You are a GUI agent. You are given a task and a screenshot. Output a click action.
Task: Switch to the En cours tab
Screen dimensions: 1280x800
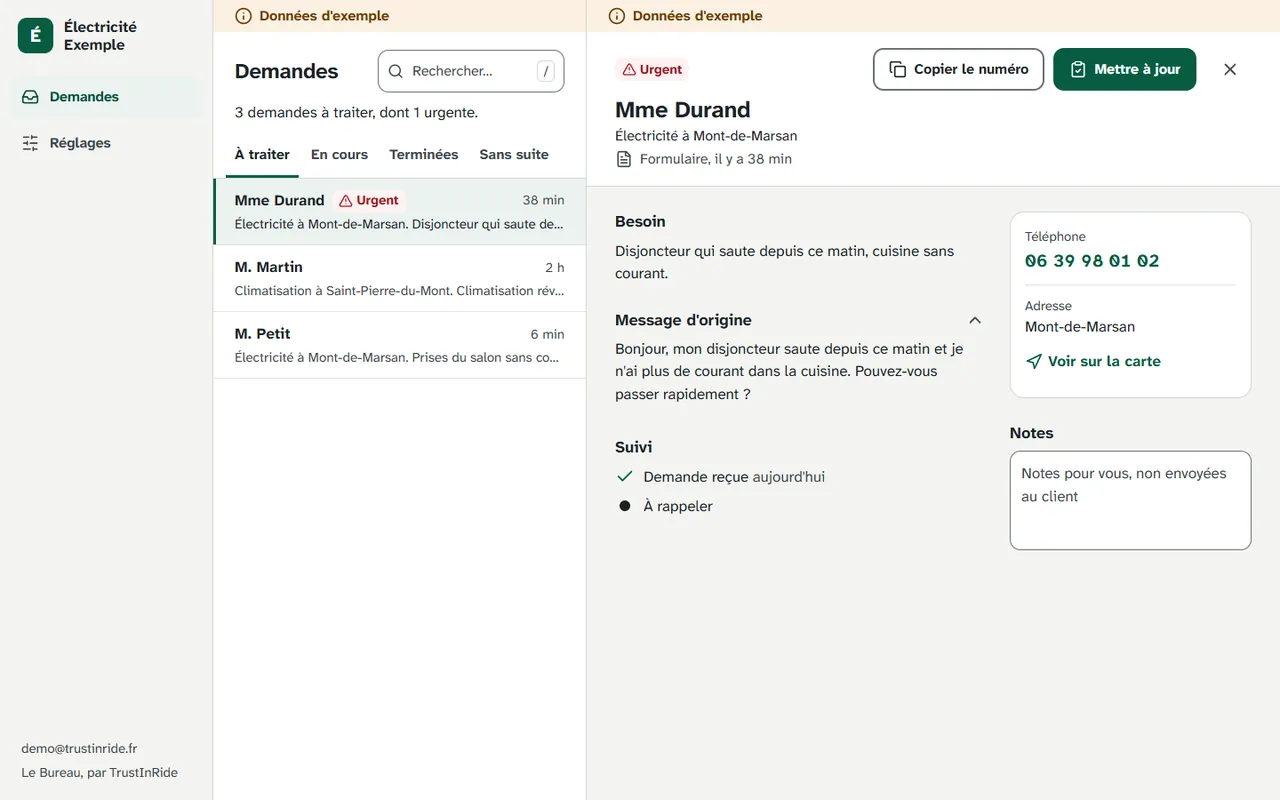tap(339, 155)
